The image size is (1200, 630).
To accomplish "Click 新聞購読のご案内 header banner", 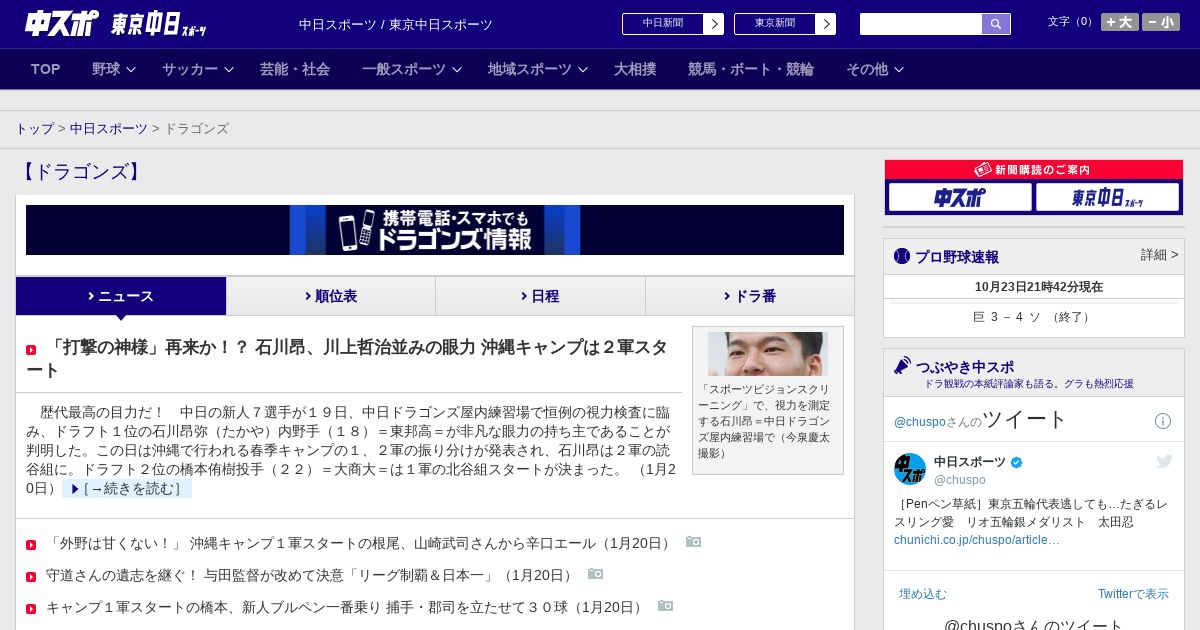I will click(x=1034, y=170).
